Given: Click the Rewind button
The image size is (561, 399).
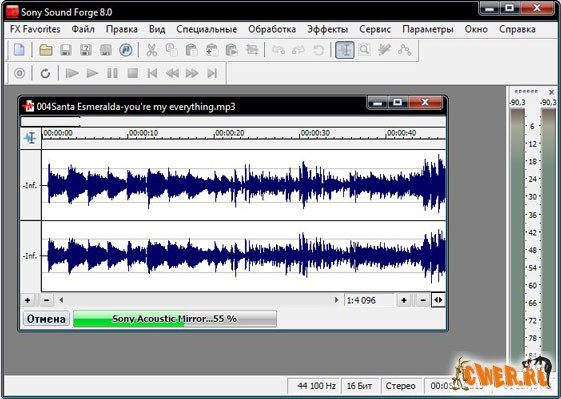Looking at the screenshot, I should tap(172, 73).
